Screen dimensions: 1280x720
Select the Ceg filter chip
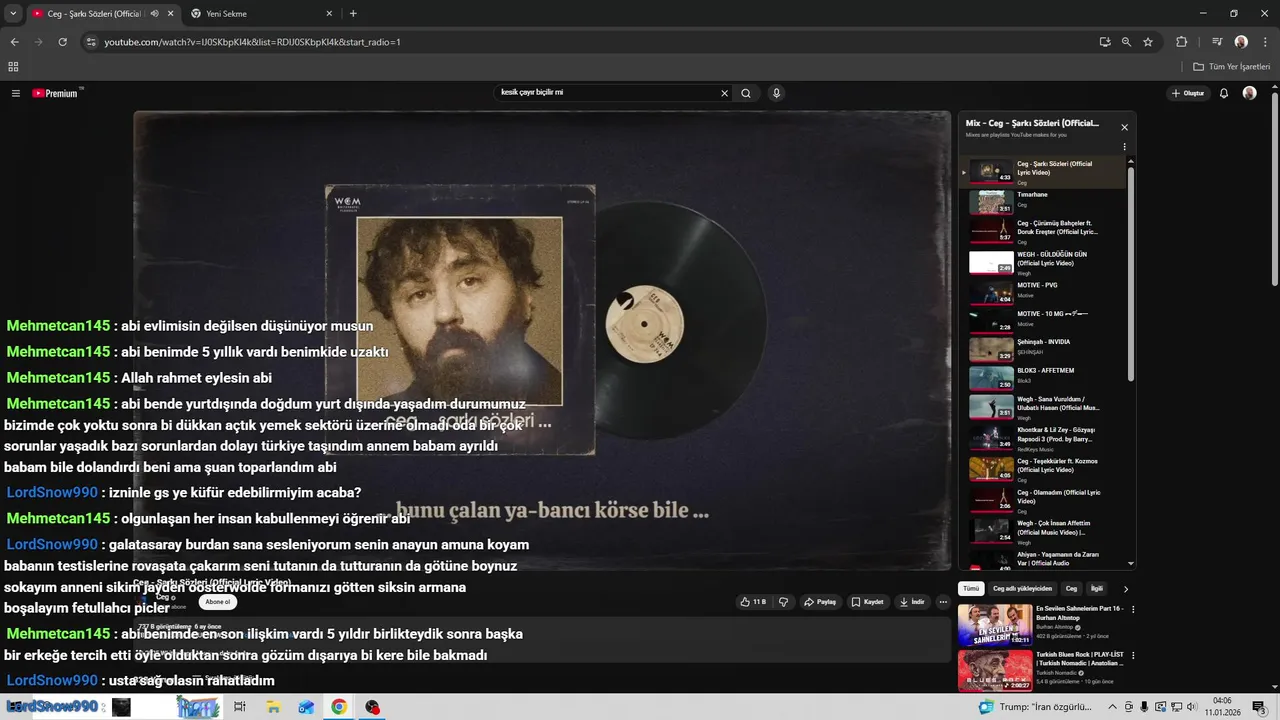1071,589
